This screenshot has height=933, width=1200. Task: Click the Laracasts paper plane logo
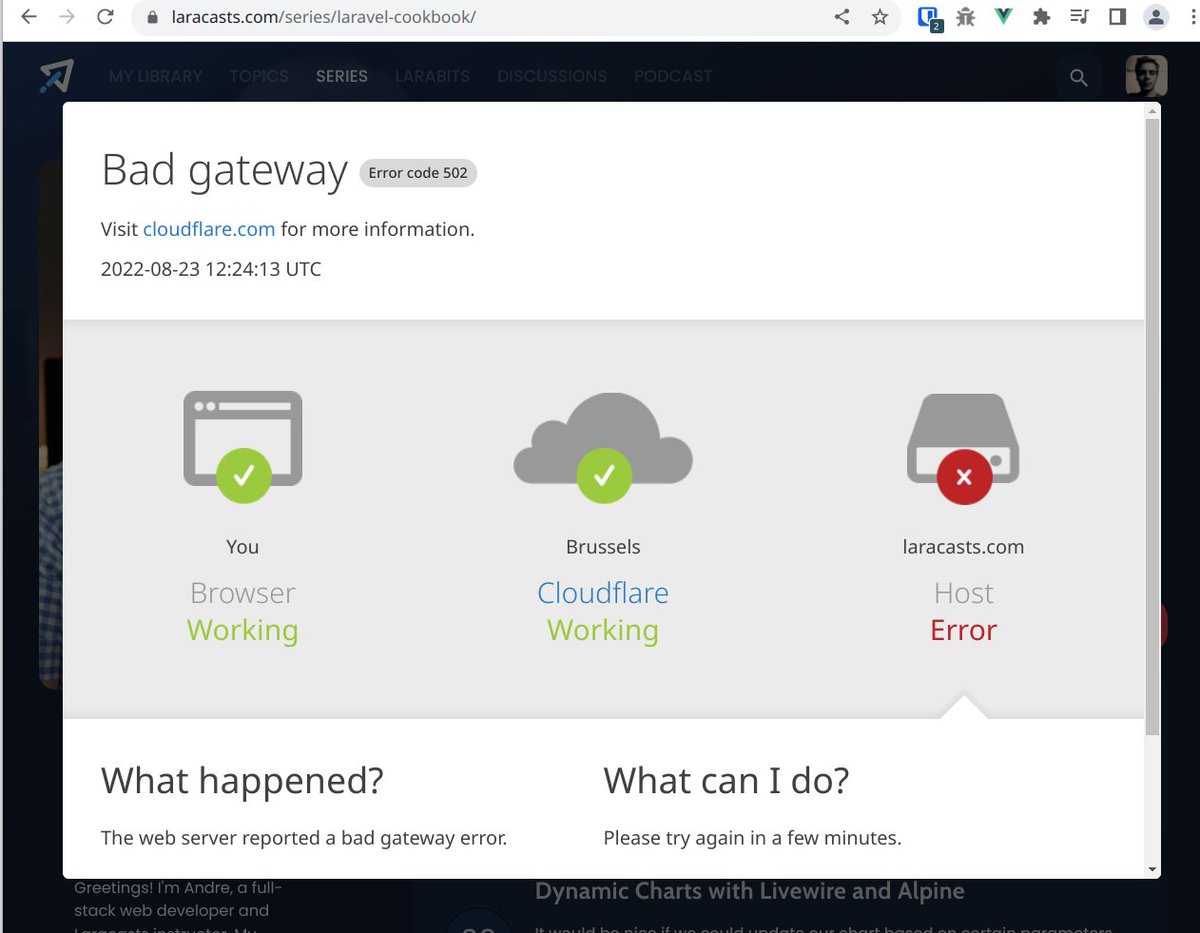(56, 76)
